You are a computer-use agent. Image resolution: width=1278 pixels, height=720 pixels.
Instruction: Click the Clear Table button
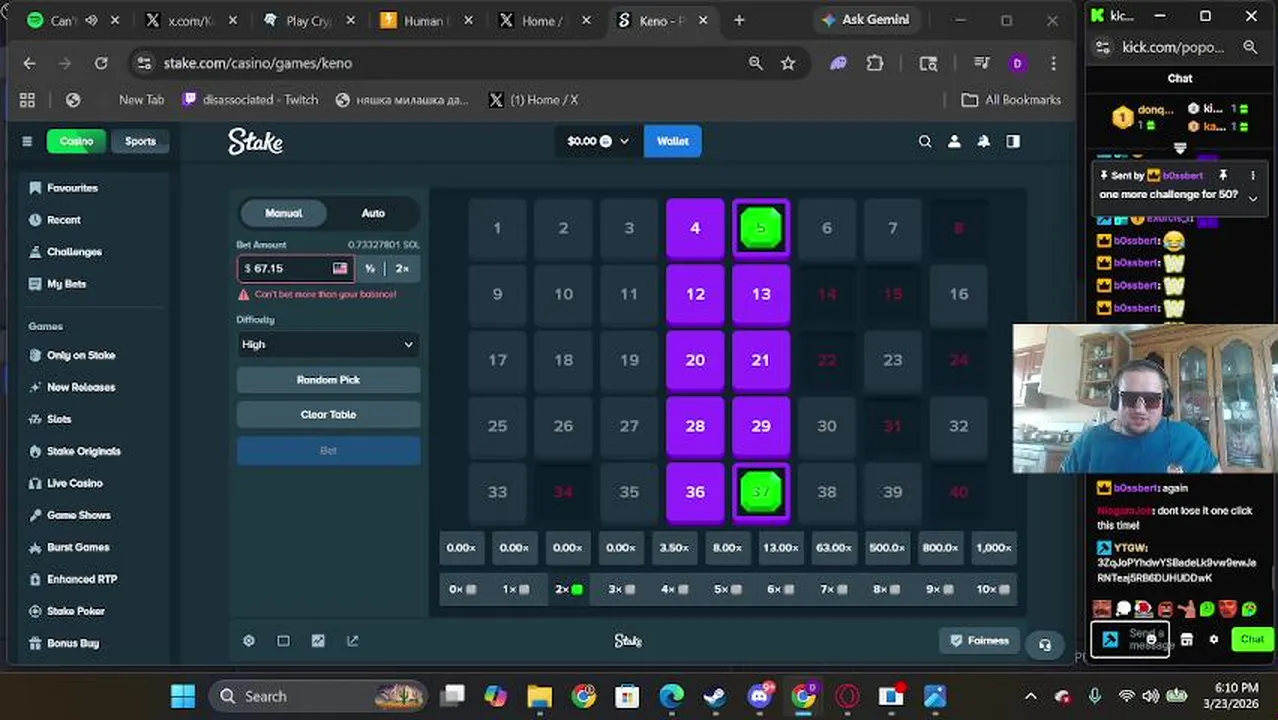tap(328, 414)
